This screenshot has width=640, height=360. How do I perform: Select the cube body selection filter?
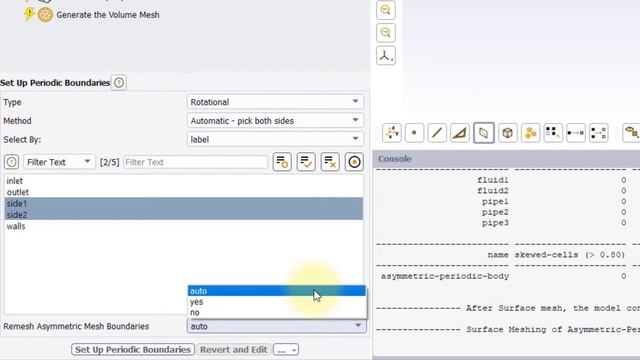507,133
